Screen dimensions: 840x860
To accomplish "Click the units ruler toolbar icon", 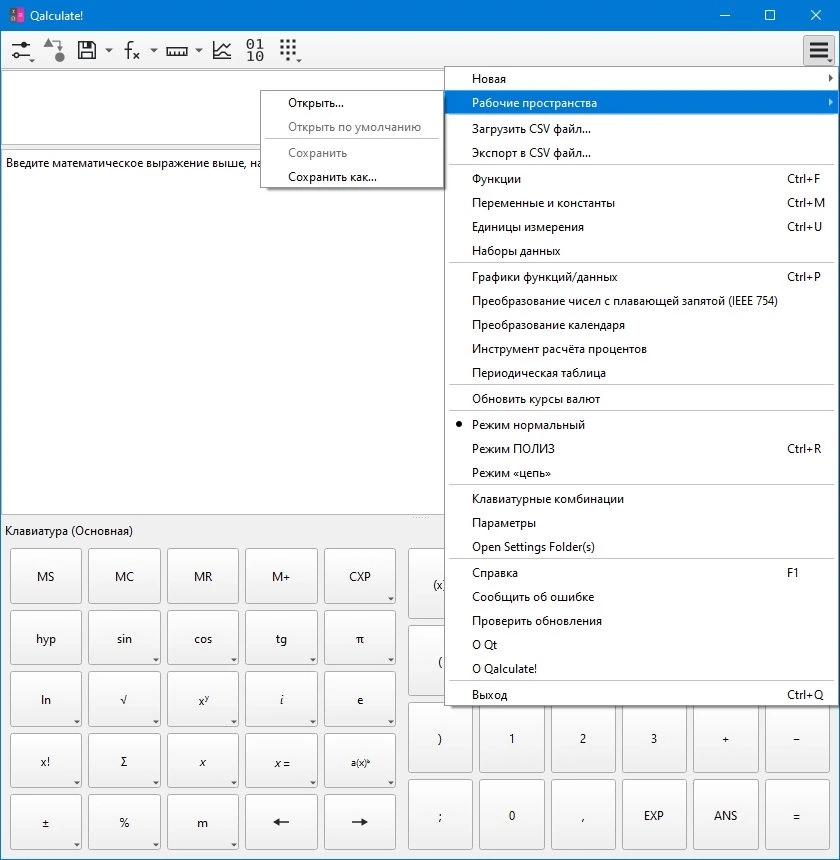I will 177,51.
